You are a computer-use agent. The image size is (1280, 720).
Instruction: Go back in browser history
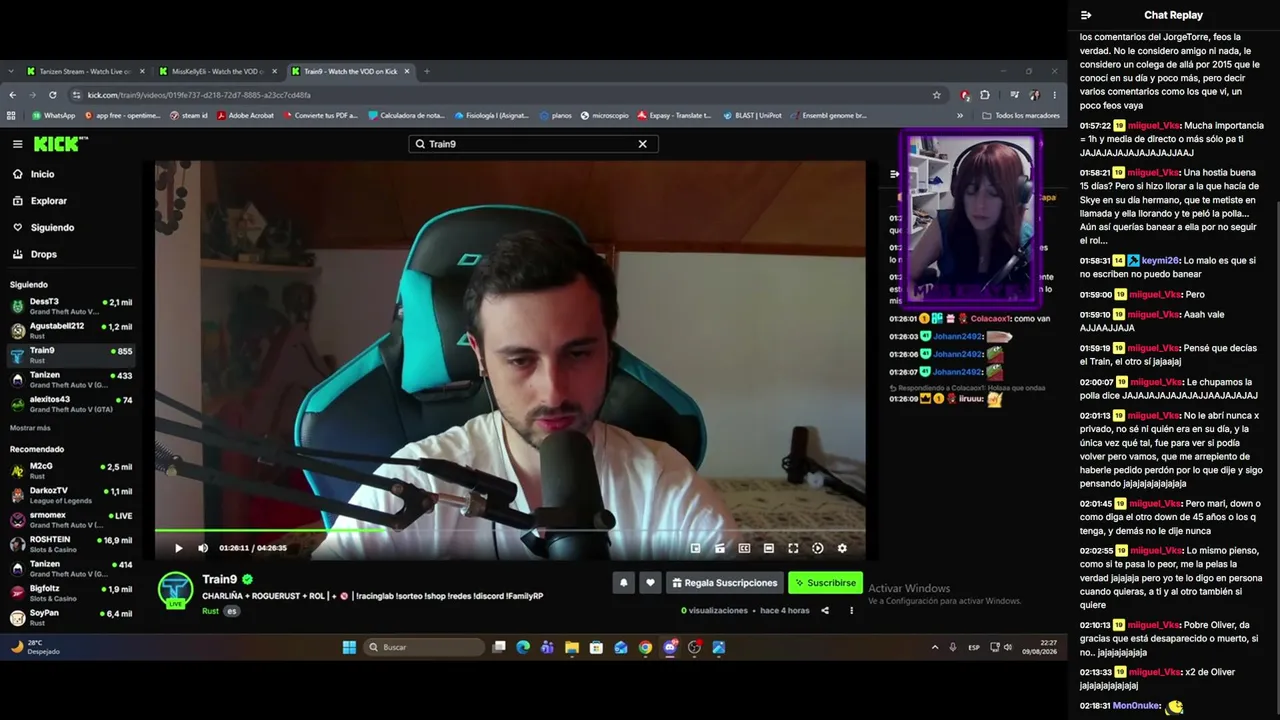(x=12, y=95)
